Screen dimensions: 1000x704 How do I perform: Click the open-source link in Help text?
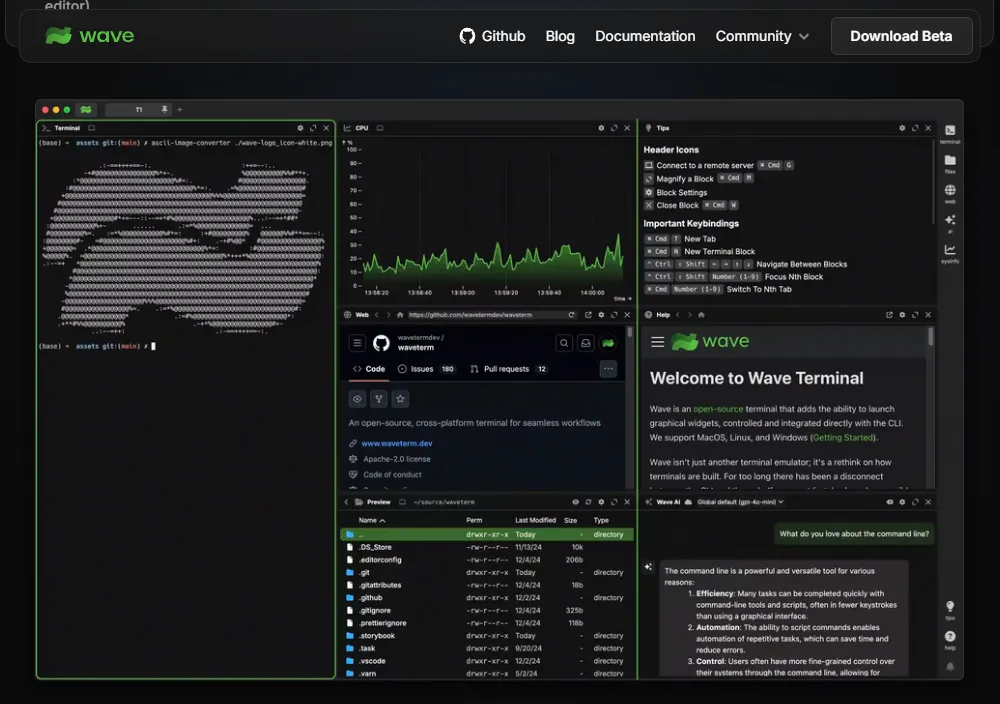(718, 409)
